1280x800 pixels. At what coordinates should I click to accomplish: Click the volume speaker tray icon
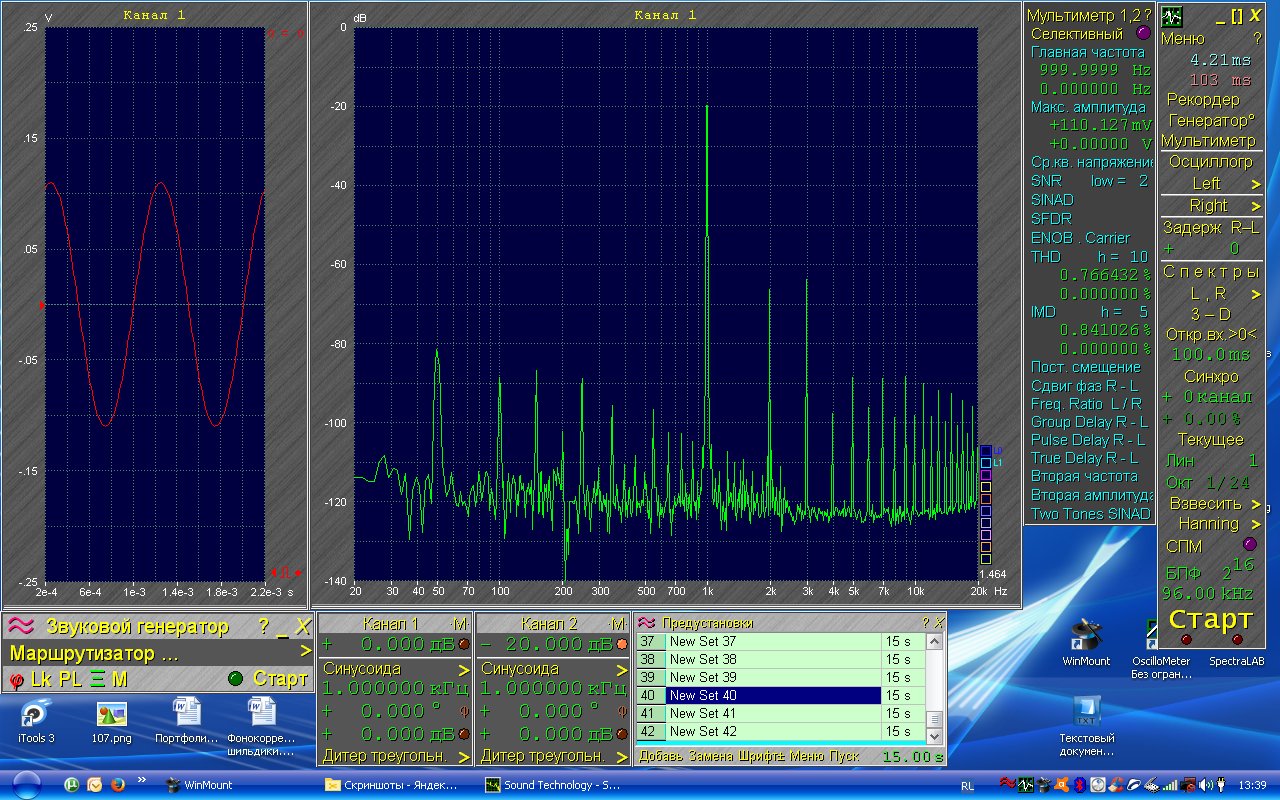point(1206,785)
